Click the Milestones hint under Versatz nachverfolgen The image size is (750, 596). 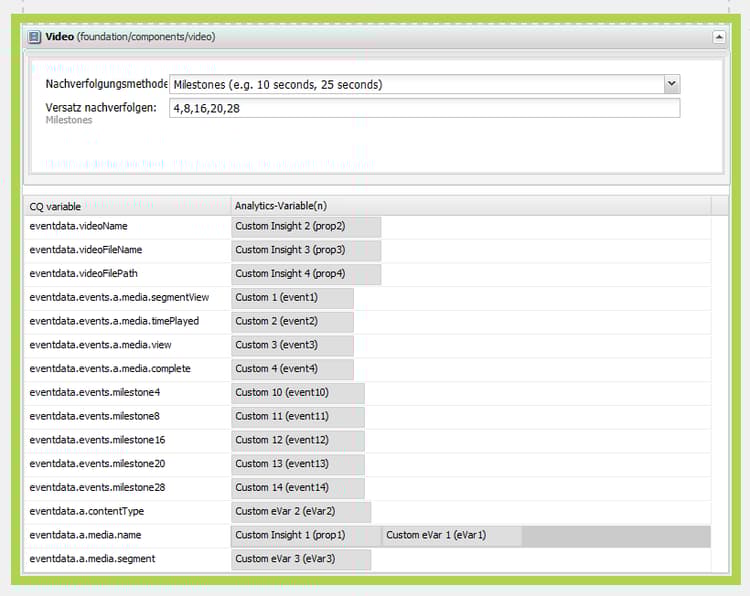pyautogui.click(x=69, y=120)
